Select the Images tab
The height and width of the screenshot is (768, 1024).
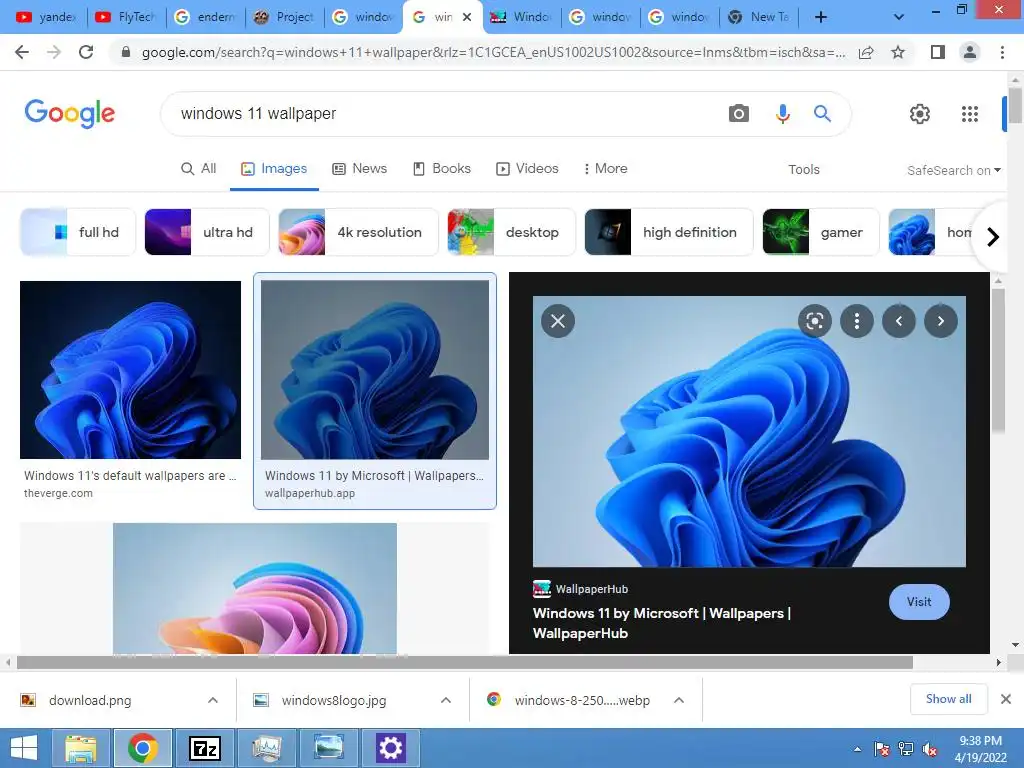click(274, 168)
